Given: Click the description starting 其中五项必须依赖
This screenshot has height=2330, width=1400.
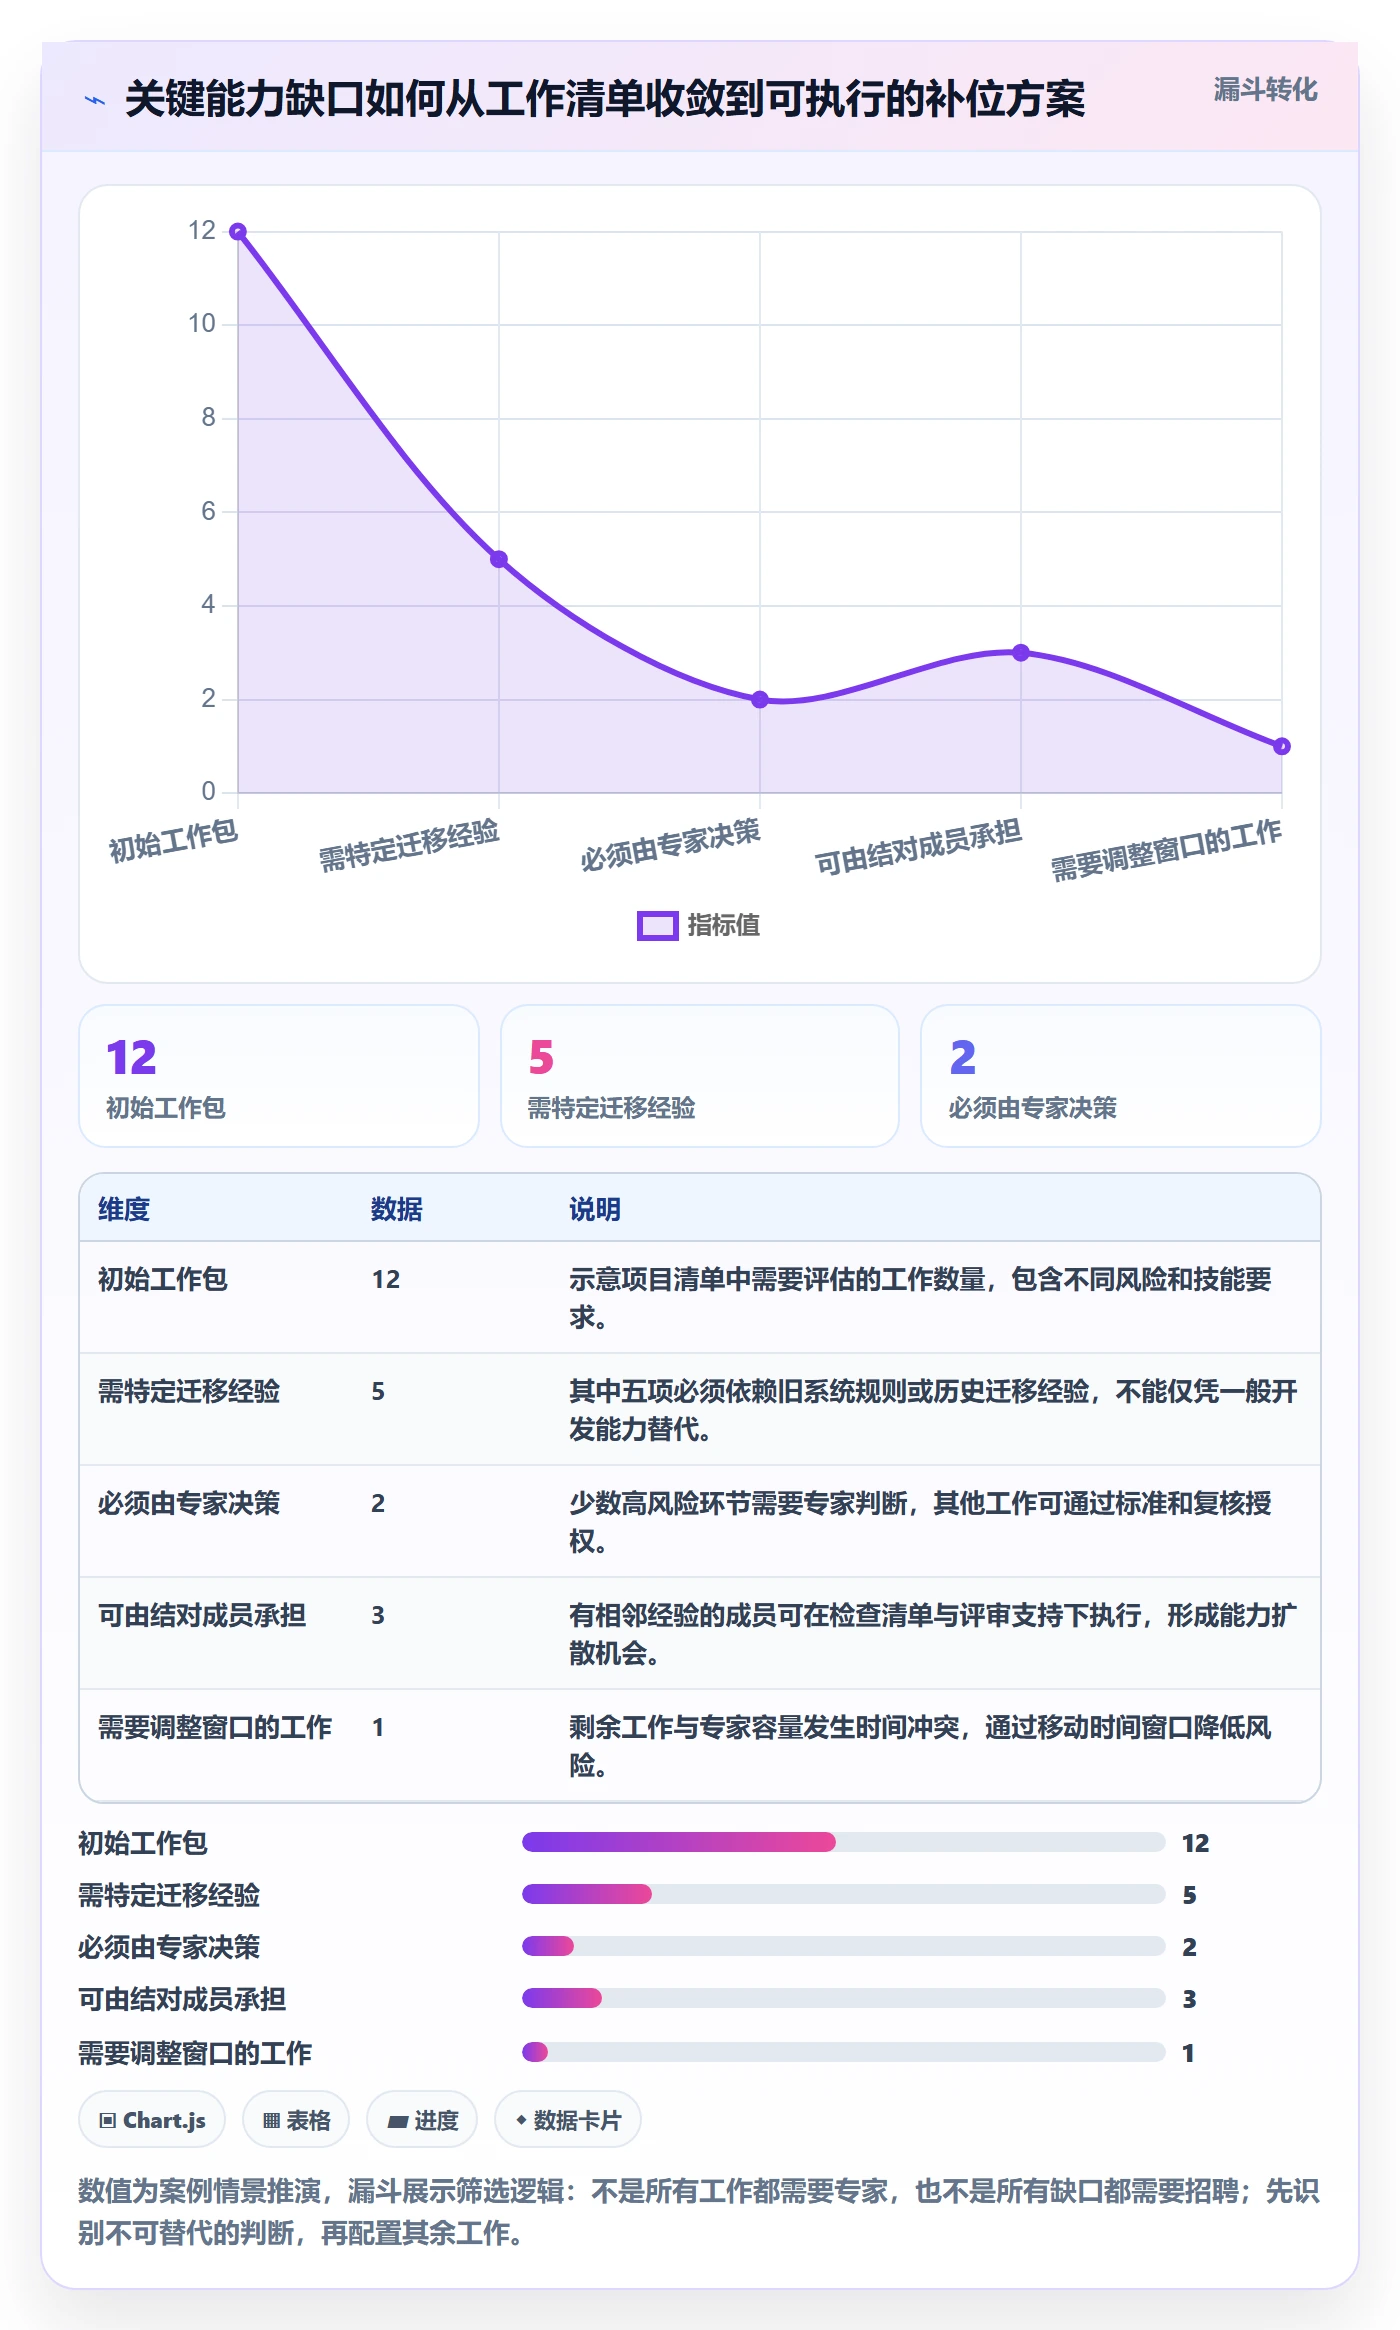Looking at the screenshot, I should [x=934, y=1410].
